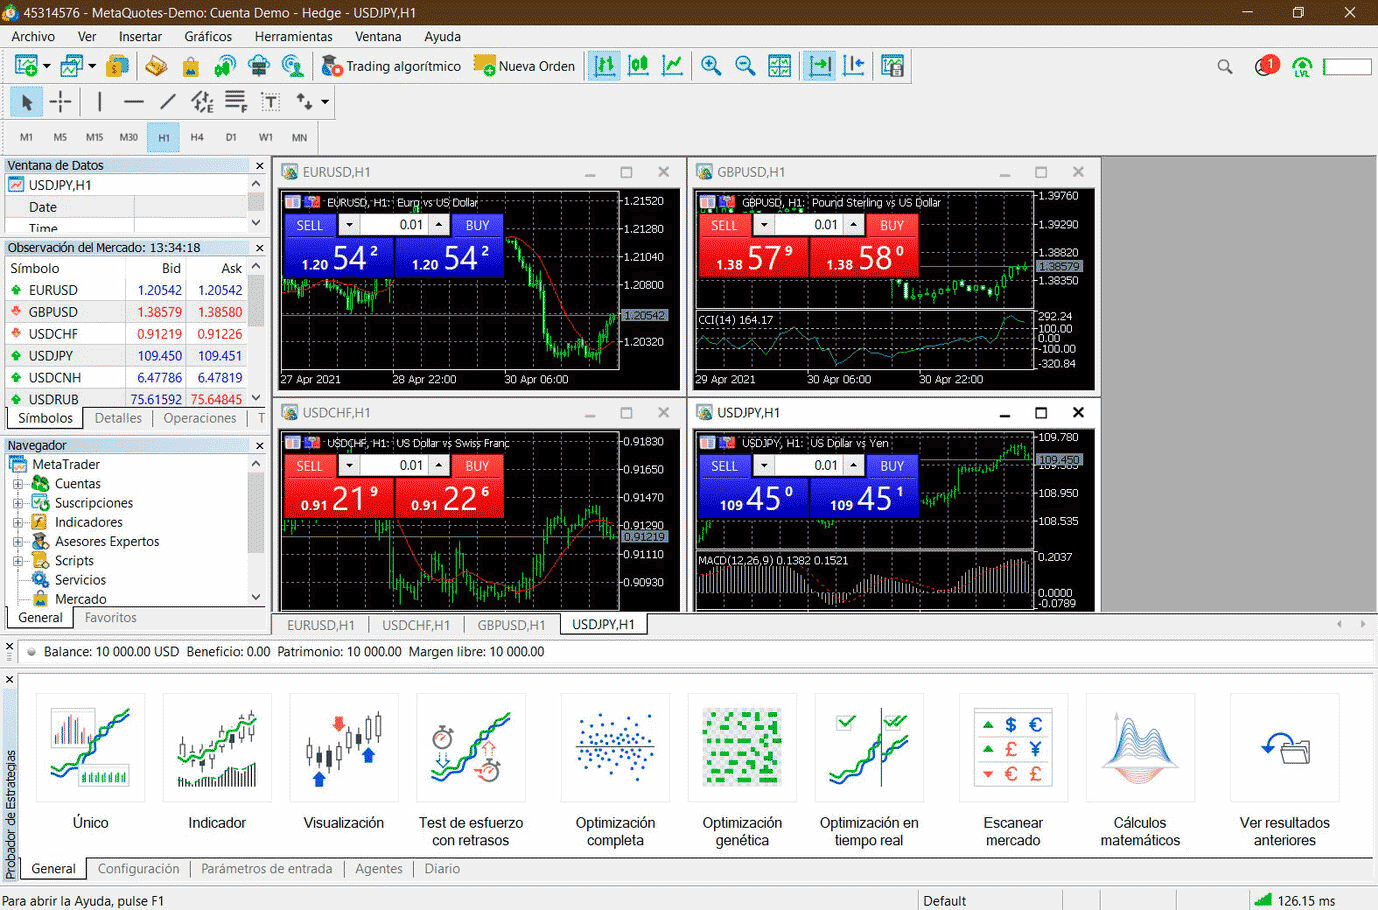
Task: Switch to the GBPUSD,H1 chart tab
Action: tap(511, 625)
